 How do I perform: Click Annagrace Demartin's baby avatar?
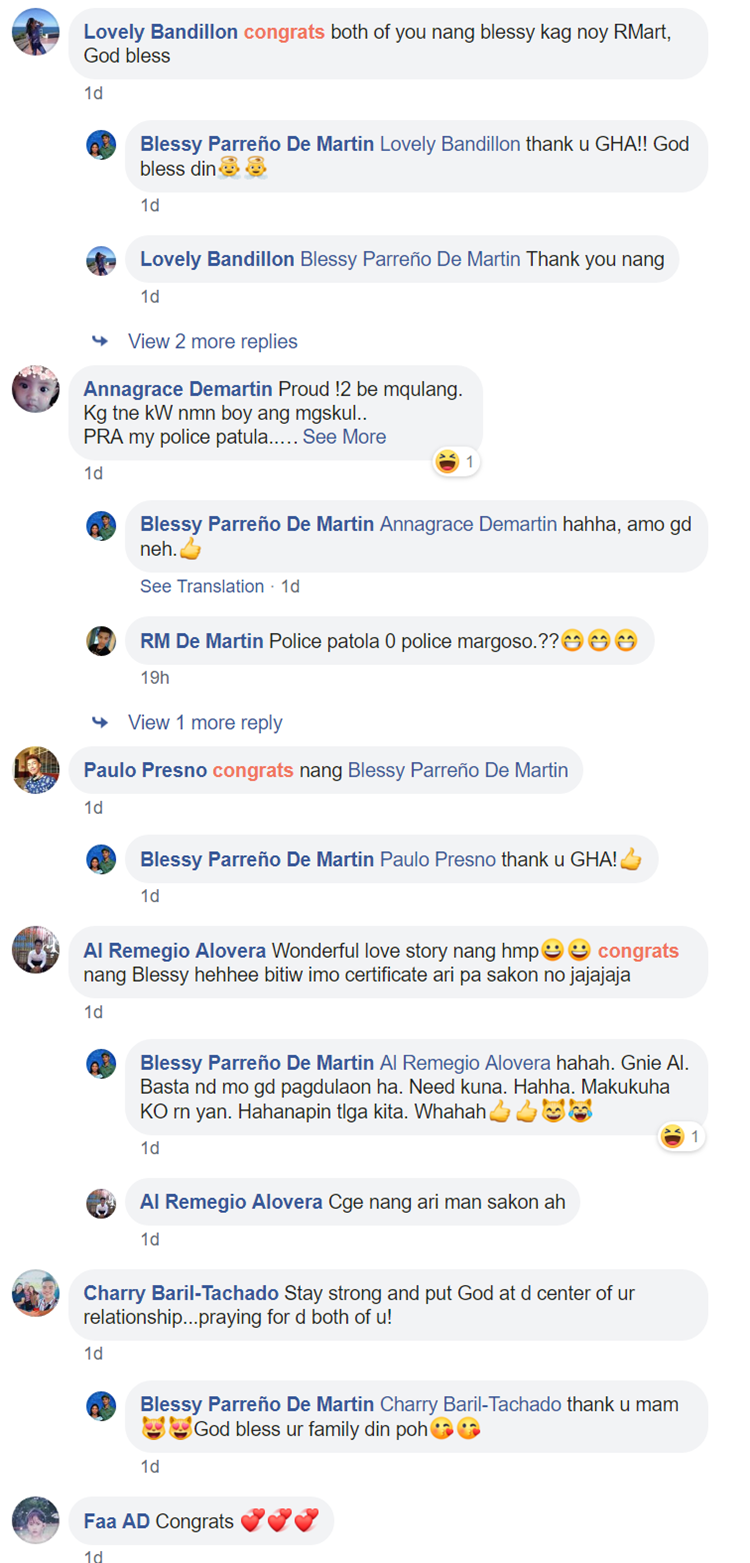coord(36,390)
